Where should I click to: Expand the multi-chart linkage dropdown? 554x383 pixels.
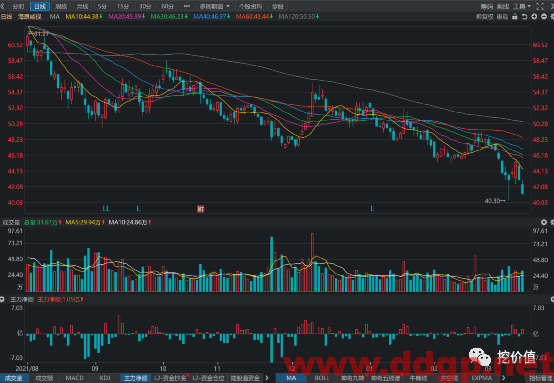214,6
